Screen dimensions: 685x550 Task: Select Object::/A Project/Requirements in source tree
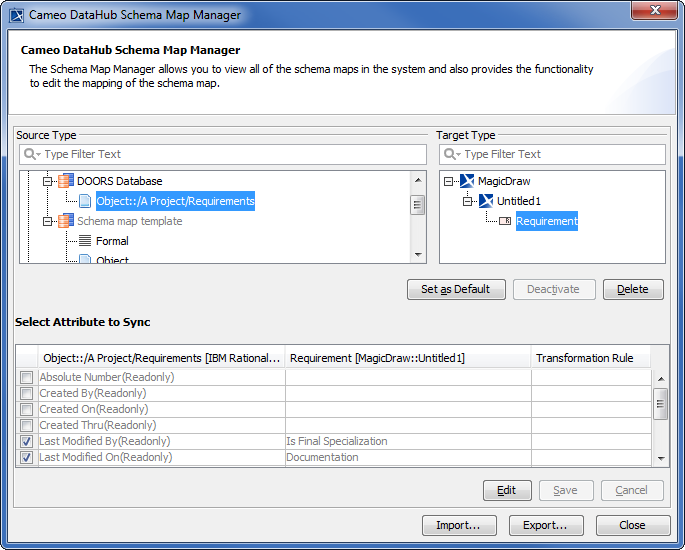[x=175, y=201]
